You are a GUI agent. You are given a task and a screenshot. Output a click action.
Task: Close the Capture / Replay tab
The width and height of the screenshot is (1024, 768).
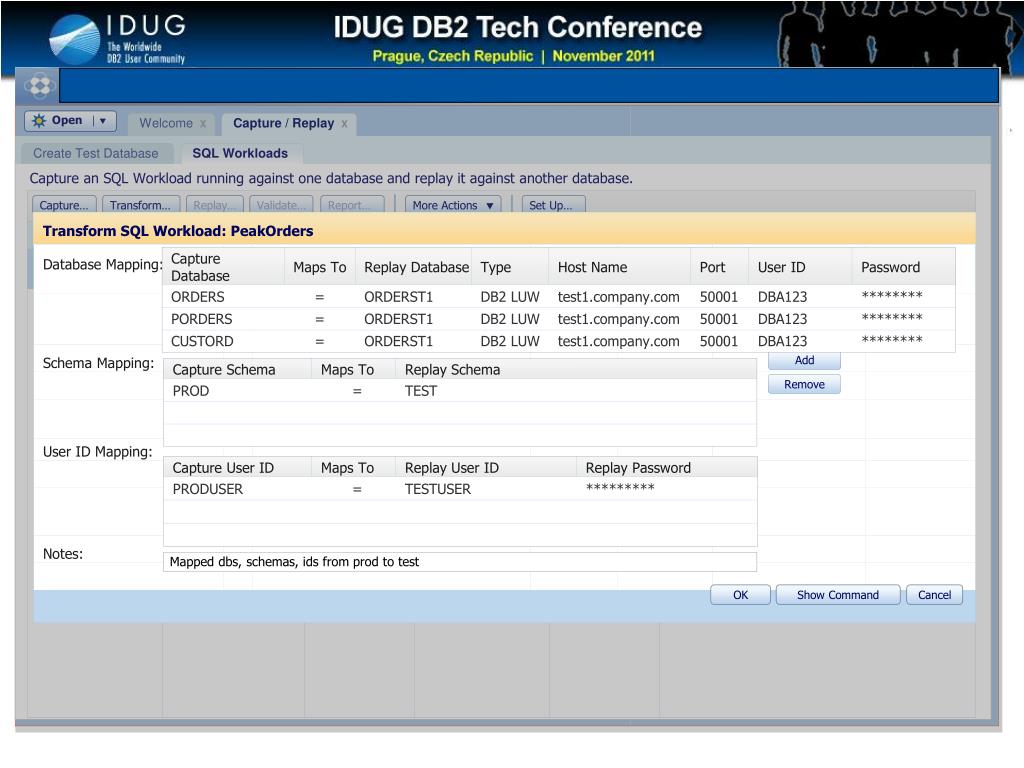(344, 123)
